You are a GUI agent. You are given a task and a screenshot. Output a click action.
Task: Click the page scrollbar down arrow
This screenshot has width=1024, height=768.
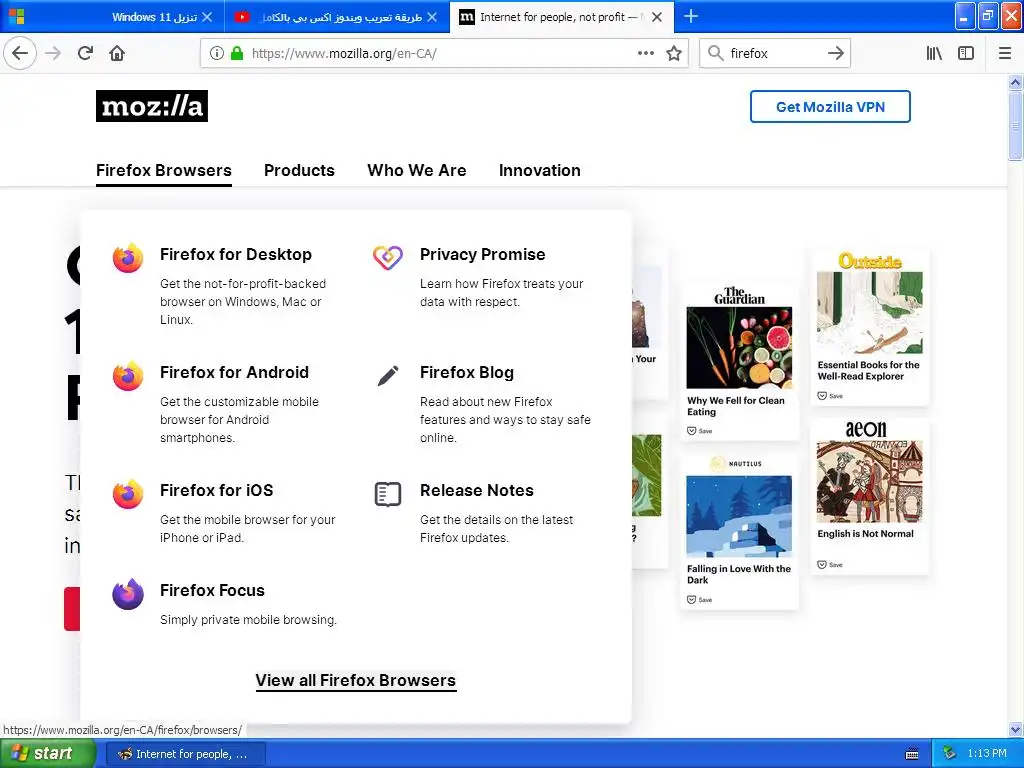tap(1015, 729)
